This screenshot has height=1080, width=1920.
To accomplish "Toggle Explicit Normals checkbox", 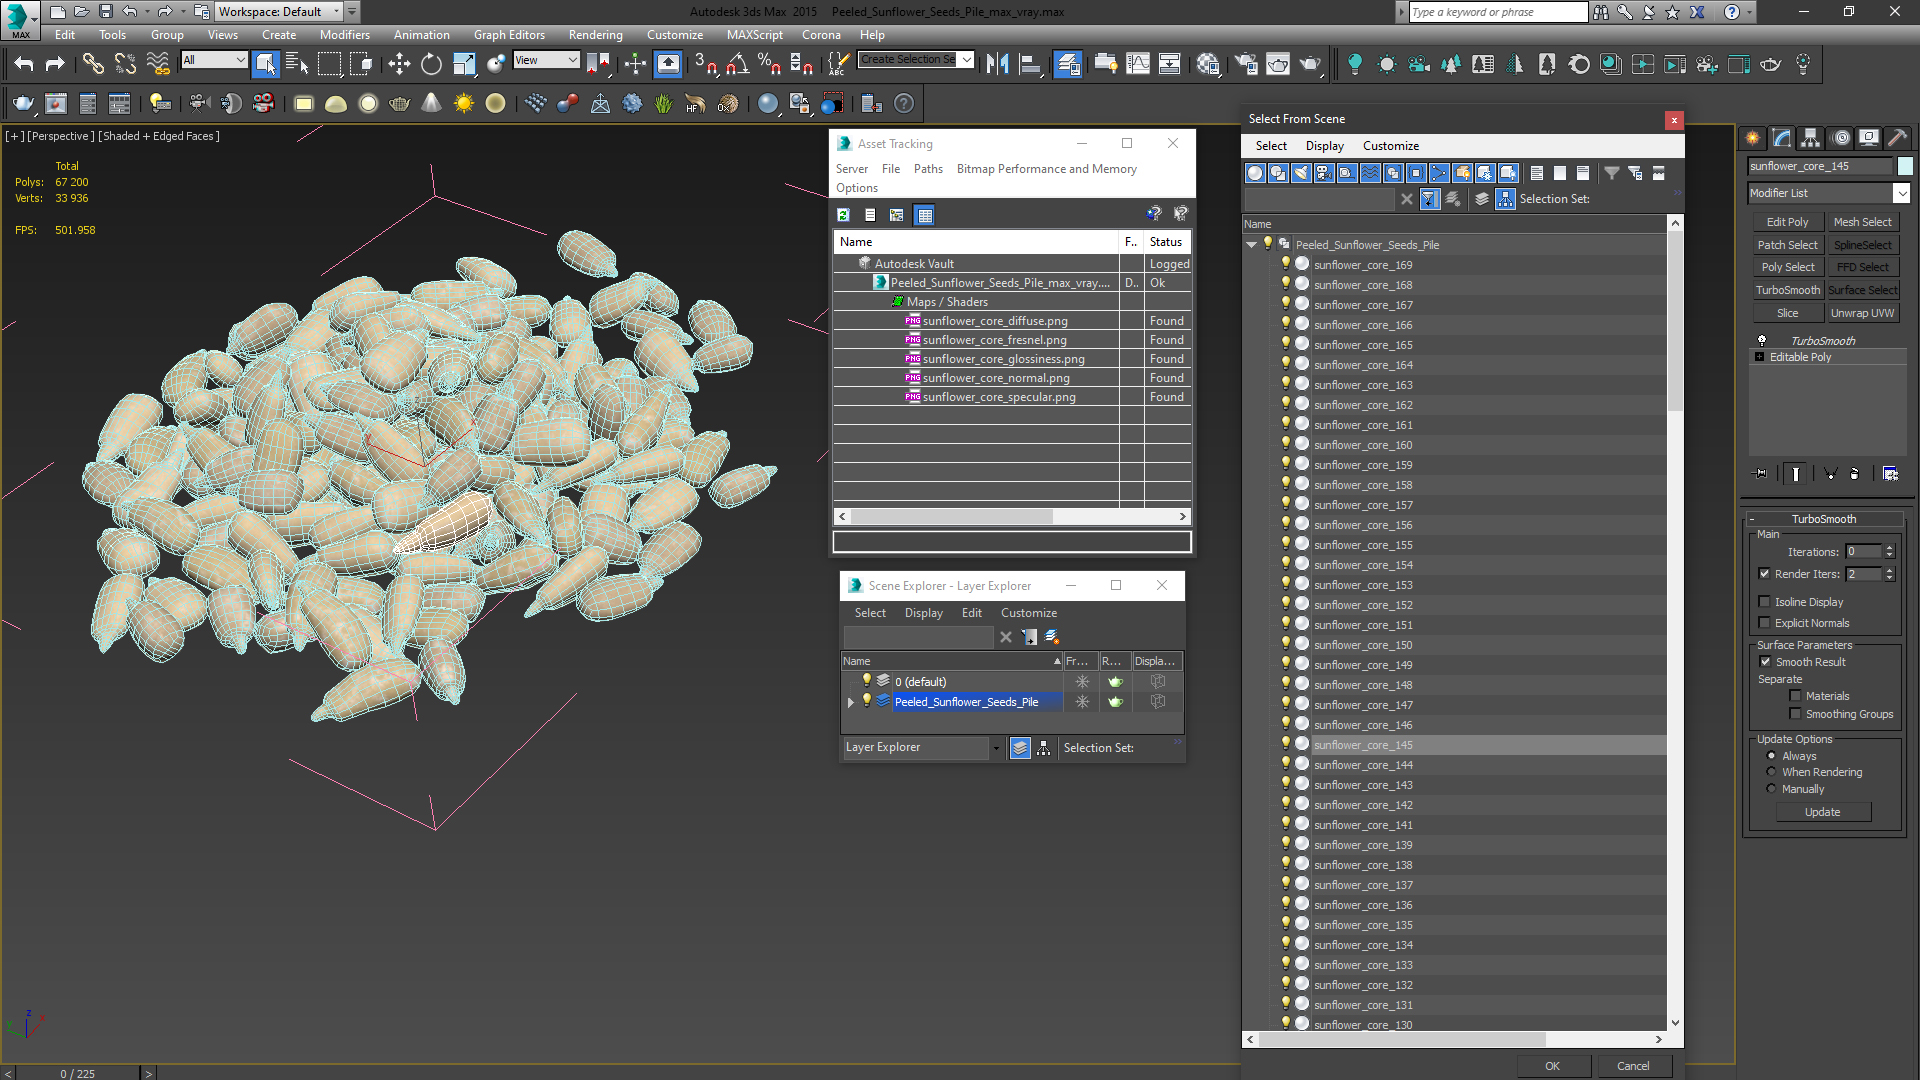I will [x=1764, y=621].
